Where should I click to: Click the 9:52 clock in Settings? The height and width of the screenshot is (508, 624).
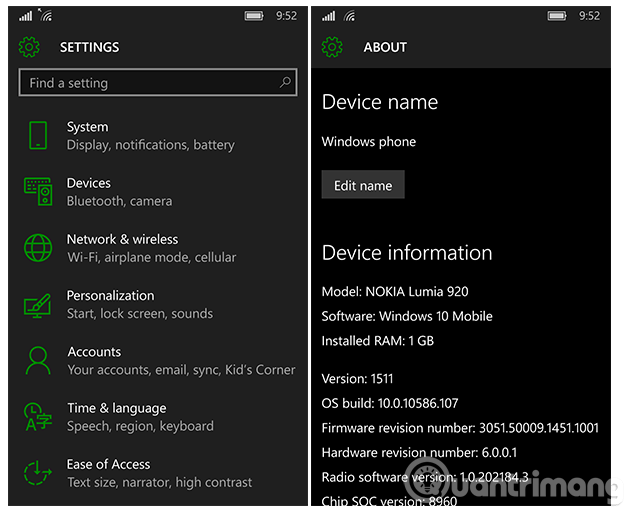[x=287, y=16]
